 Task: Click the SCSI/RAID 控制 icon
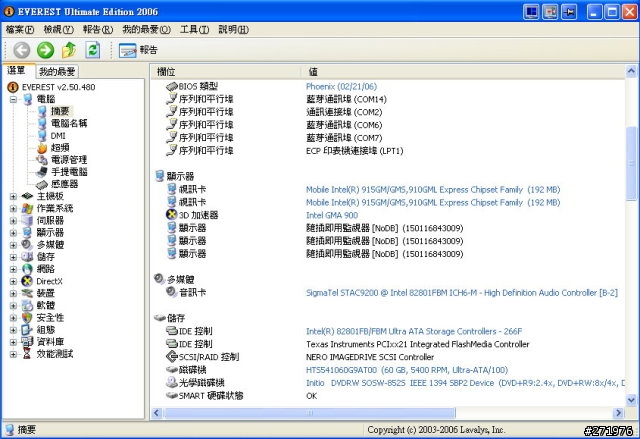pyautogui.click(x=172, y=357)
